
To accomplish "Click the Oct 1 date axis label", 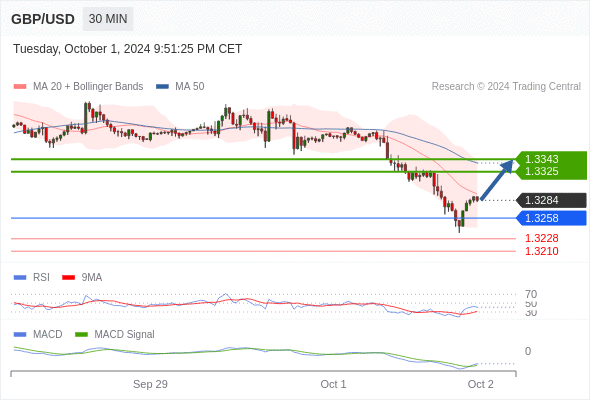I will (x=333, y=384).
